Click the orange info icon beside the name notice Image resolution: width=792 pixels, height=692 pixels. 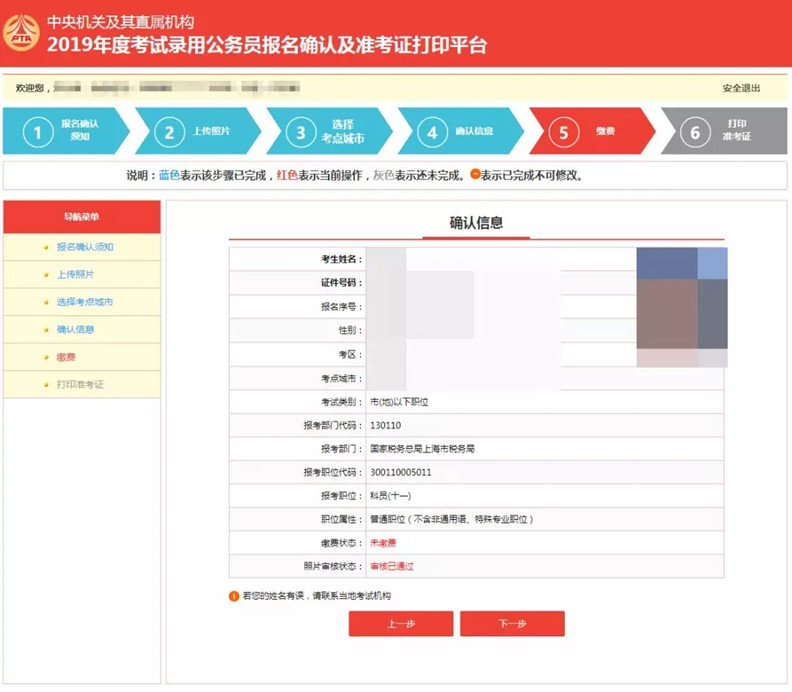coord(234,596)
